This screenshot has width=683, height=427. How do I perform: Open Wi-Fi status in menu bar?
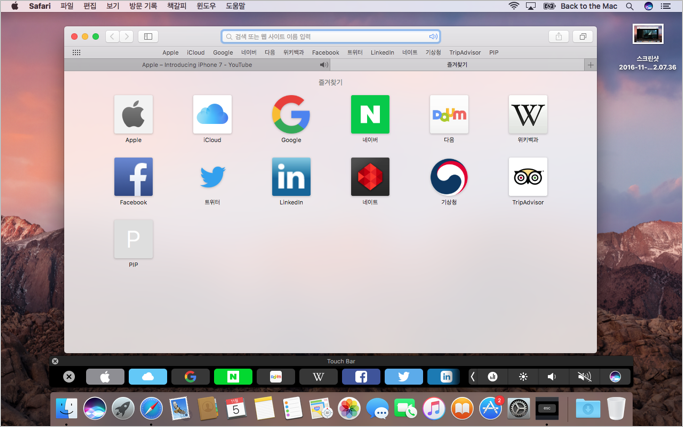click(514, 6)
